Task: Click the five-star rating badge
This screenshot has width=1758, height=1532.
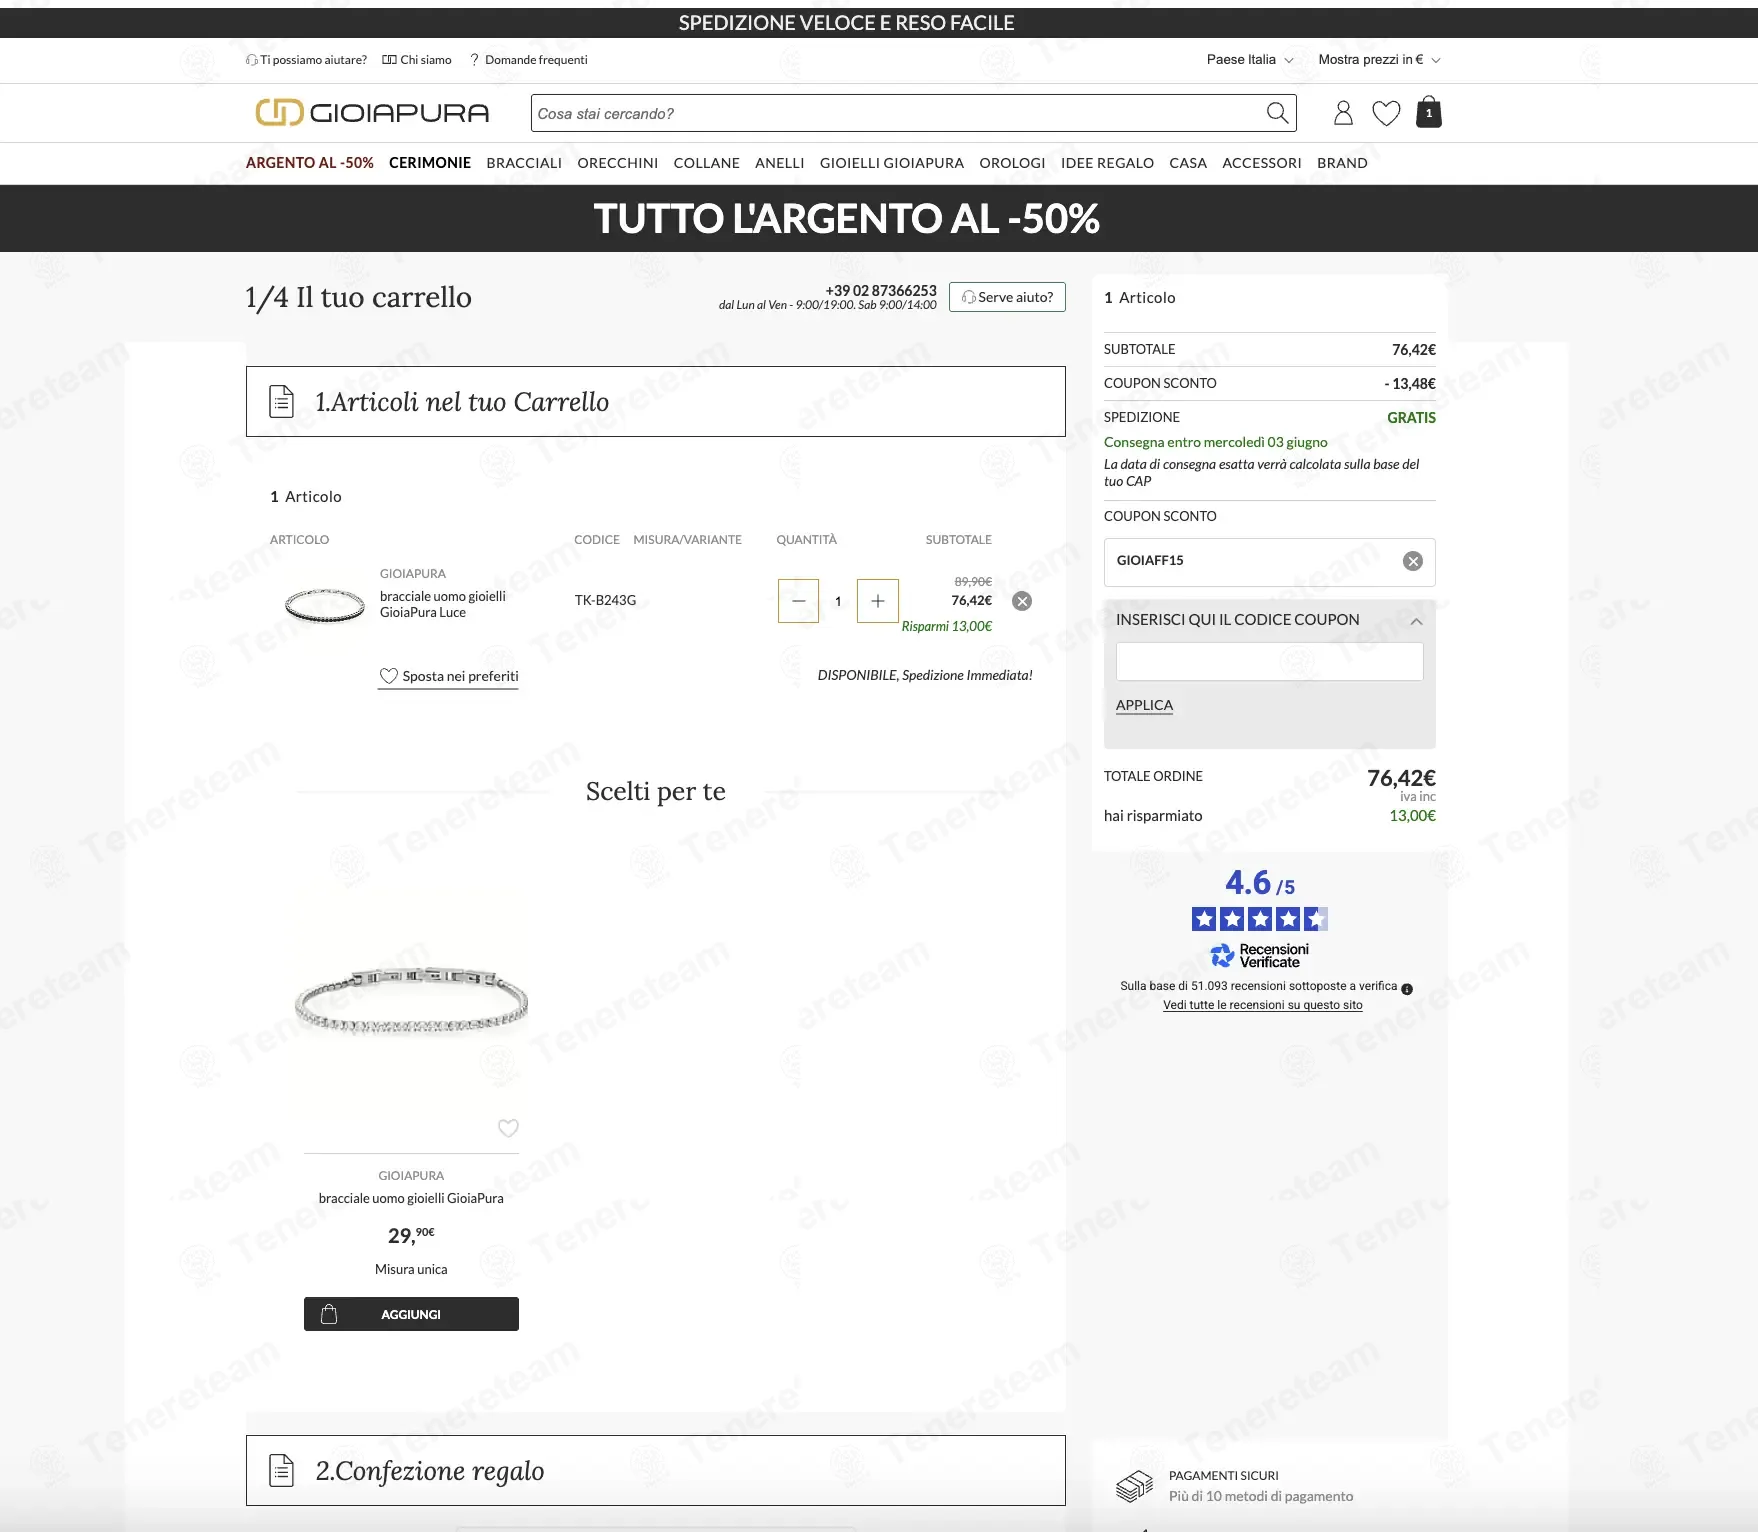Action: pyautogui.click(x=1260, y=919)
